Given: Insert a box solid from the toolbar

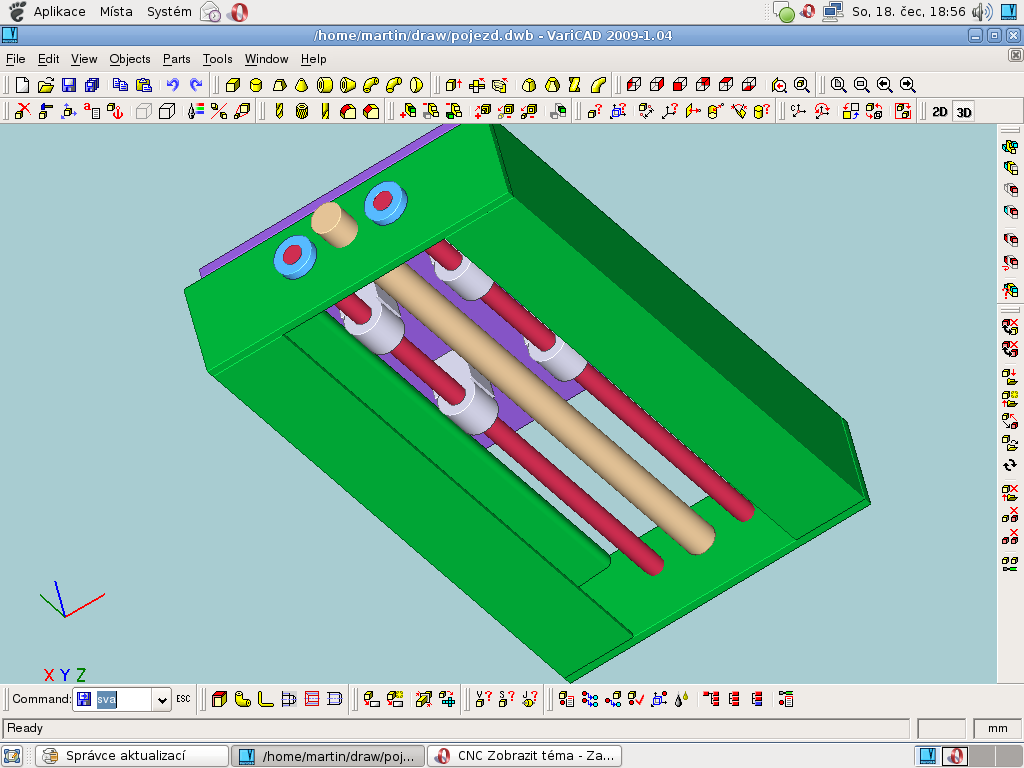Looking at the screenshot, I should tap(232, 85).
